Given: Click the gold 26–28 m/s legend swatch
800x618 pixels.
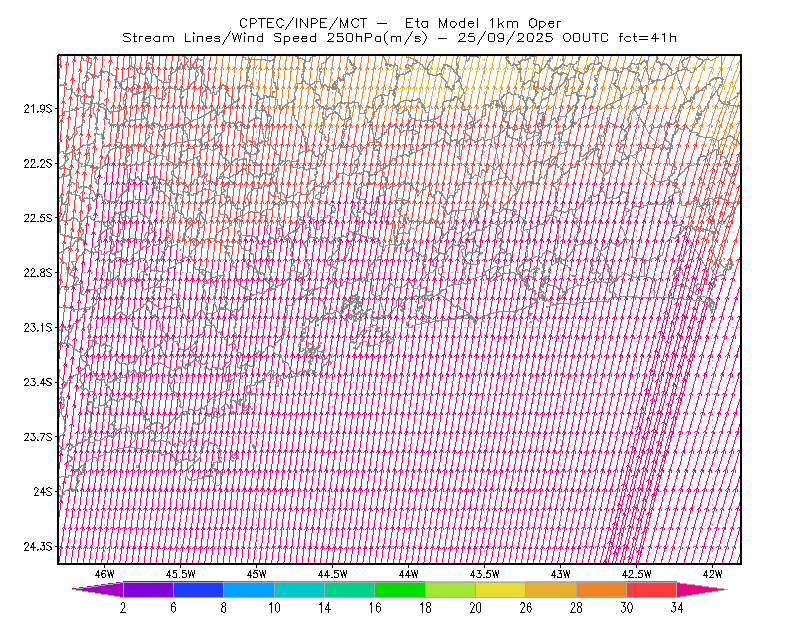Looking at the screenshot, I should click(551, 589).
